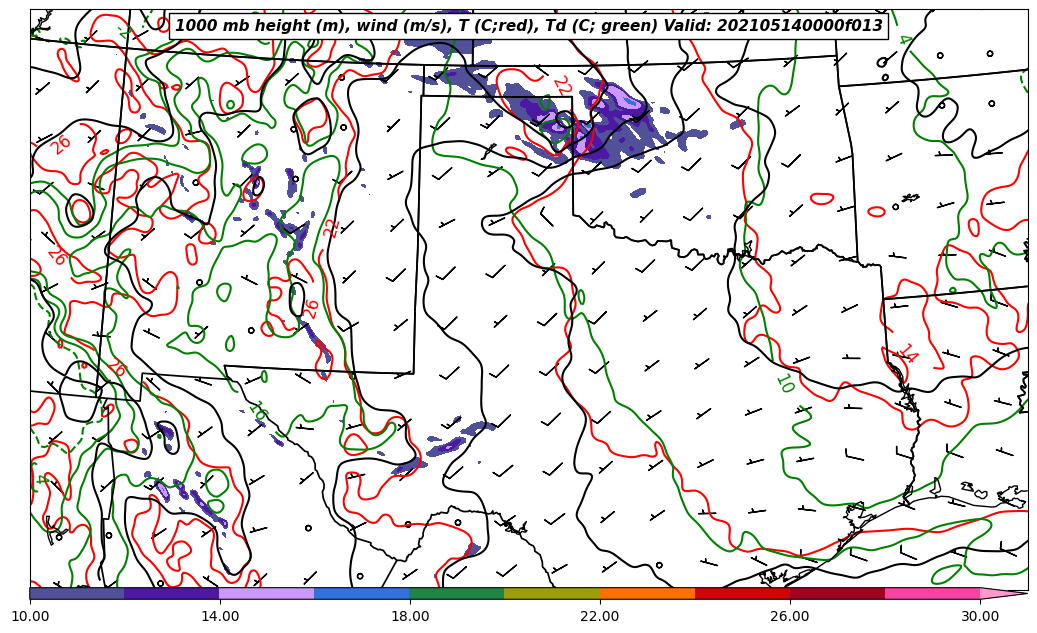Viewport: 1037px width, 633px height.
Task: Select the hot pink colorbar segment
Action: [x=932, y=593]
